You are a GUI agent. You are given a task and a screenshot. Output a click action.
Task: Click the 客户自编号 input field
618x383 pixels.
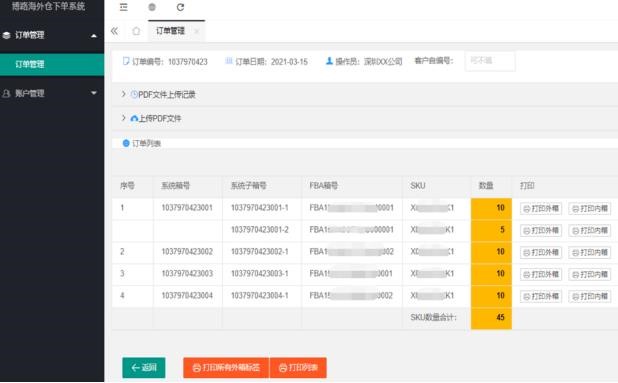(x=490, y=61)
